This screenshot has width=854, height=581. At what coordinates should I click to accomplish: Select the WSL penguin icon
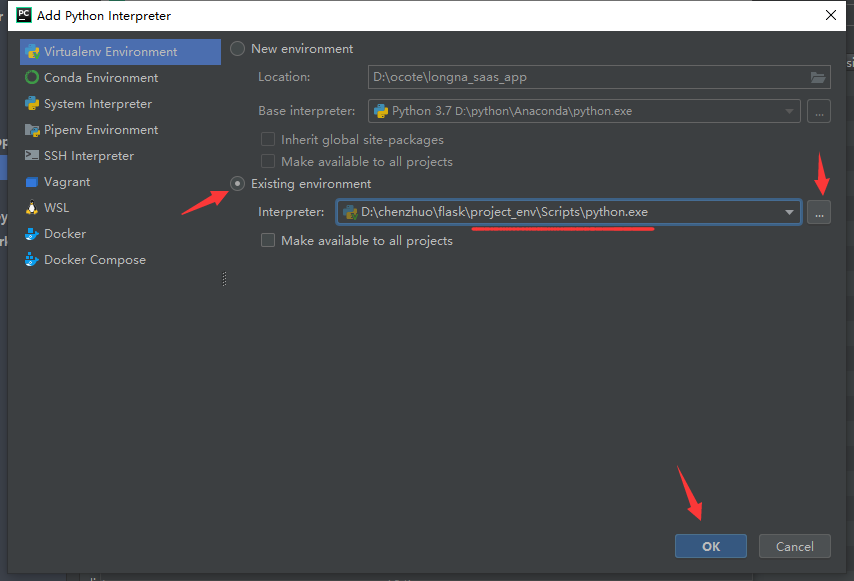click(32, 208)
